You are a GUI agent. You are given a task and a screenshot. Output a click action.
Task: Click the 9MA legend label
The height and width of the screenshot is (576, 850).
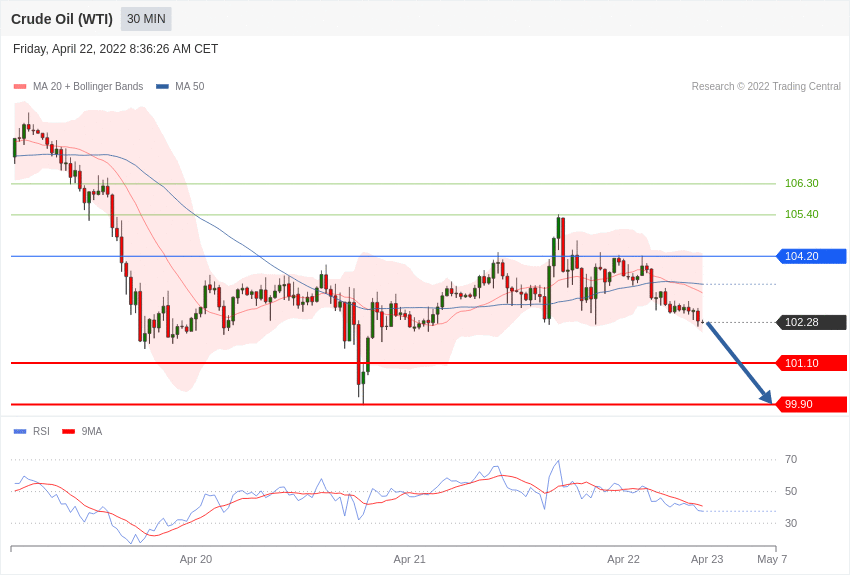pos(92,431)
